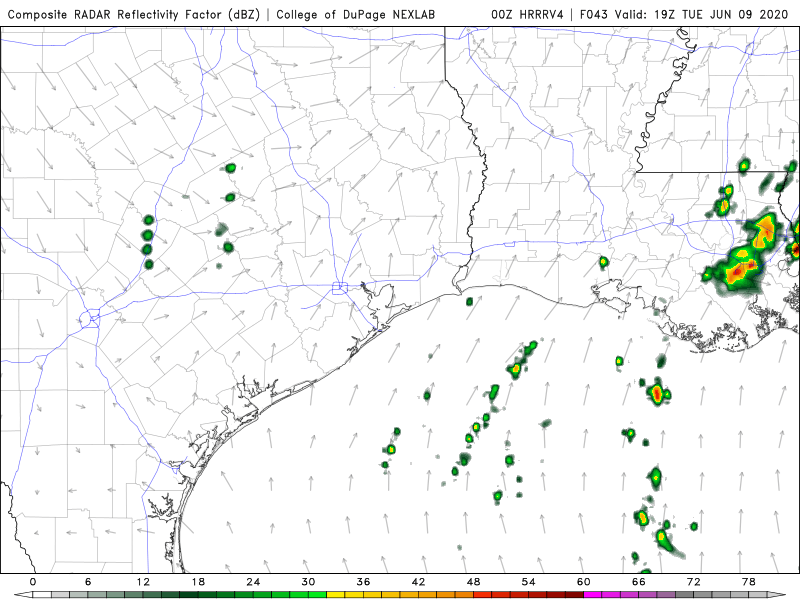Click the "42" label on the dBZ scale

418,582
